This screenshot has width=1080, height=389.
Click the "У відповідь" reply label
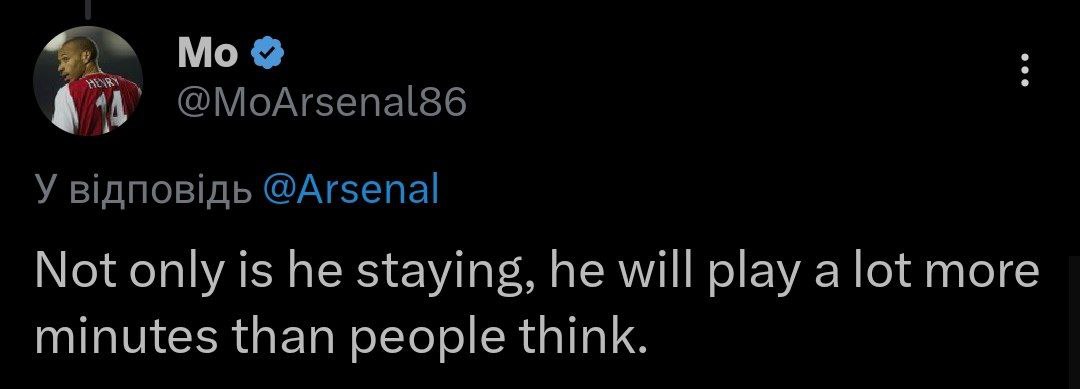click(x=144, y=191)
